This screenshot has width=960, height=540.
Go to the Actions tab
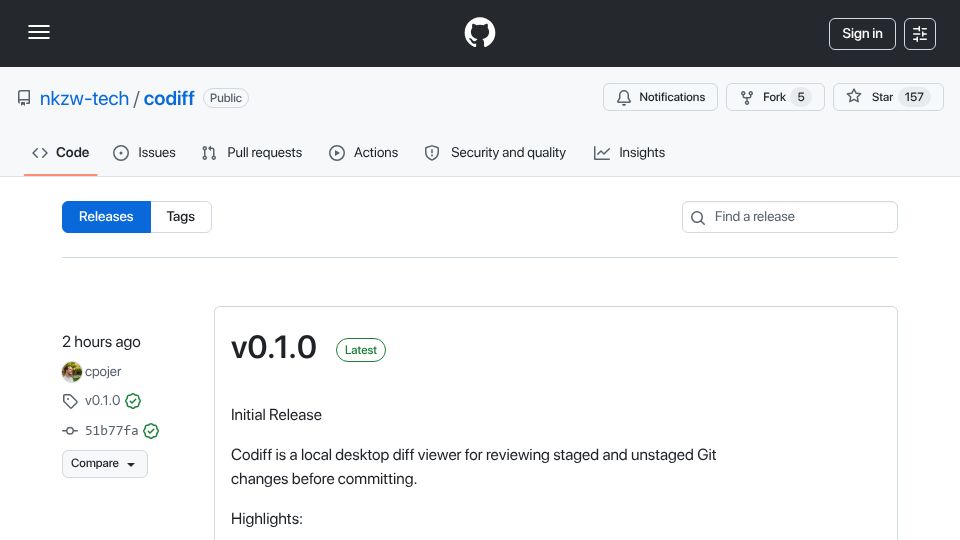(x=364, y=152)
